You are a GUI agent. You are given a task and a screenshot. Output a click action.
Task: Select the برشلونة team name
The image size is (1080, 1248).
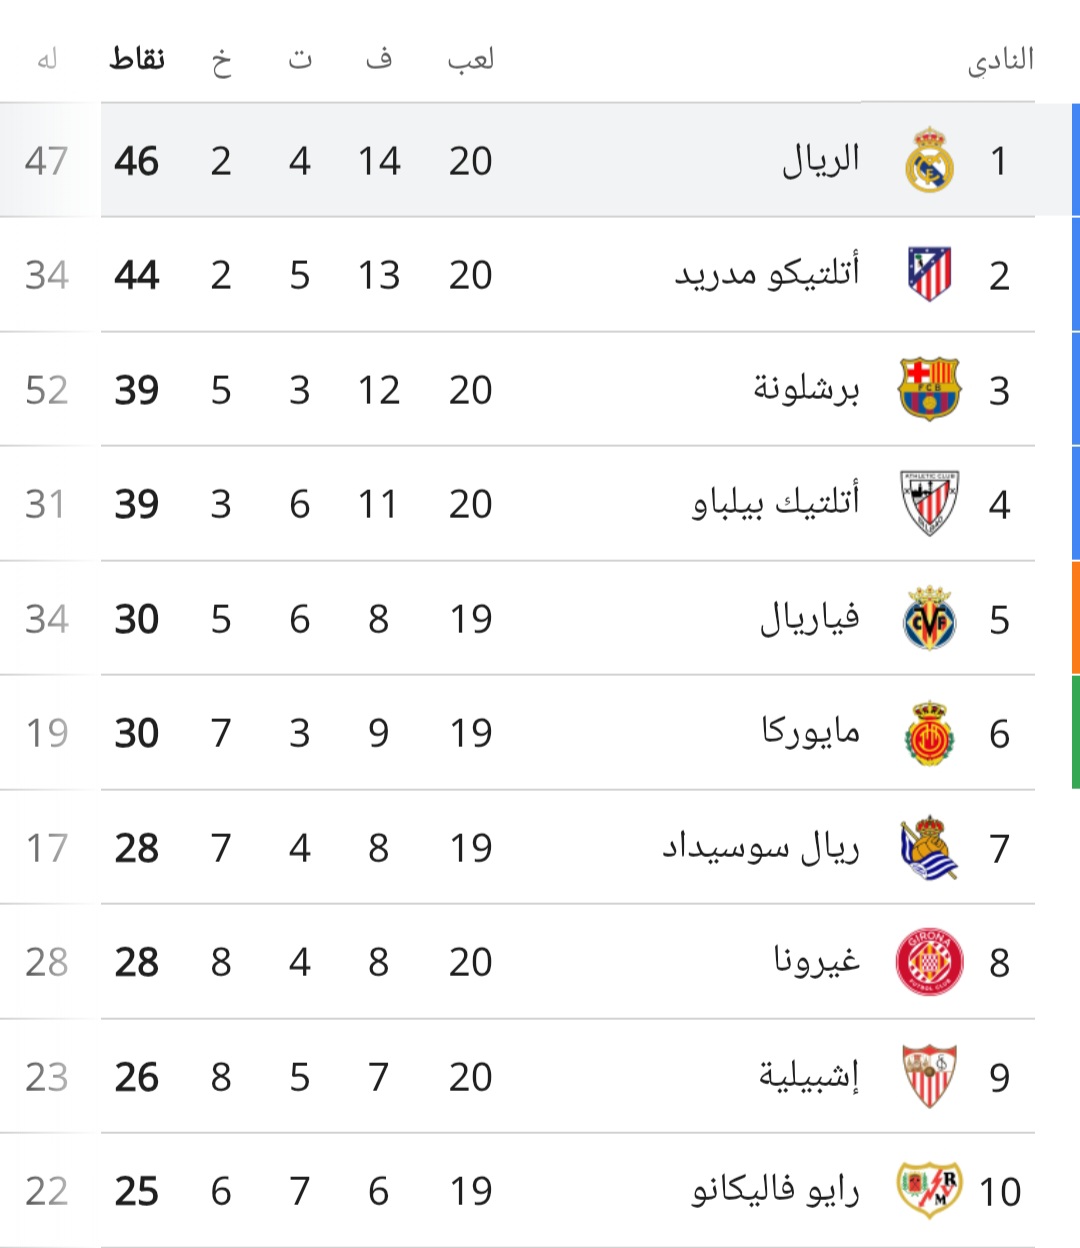(807, 389)
